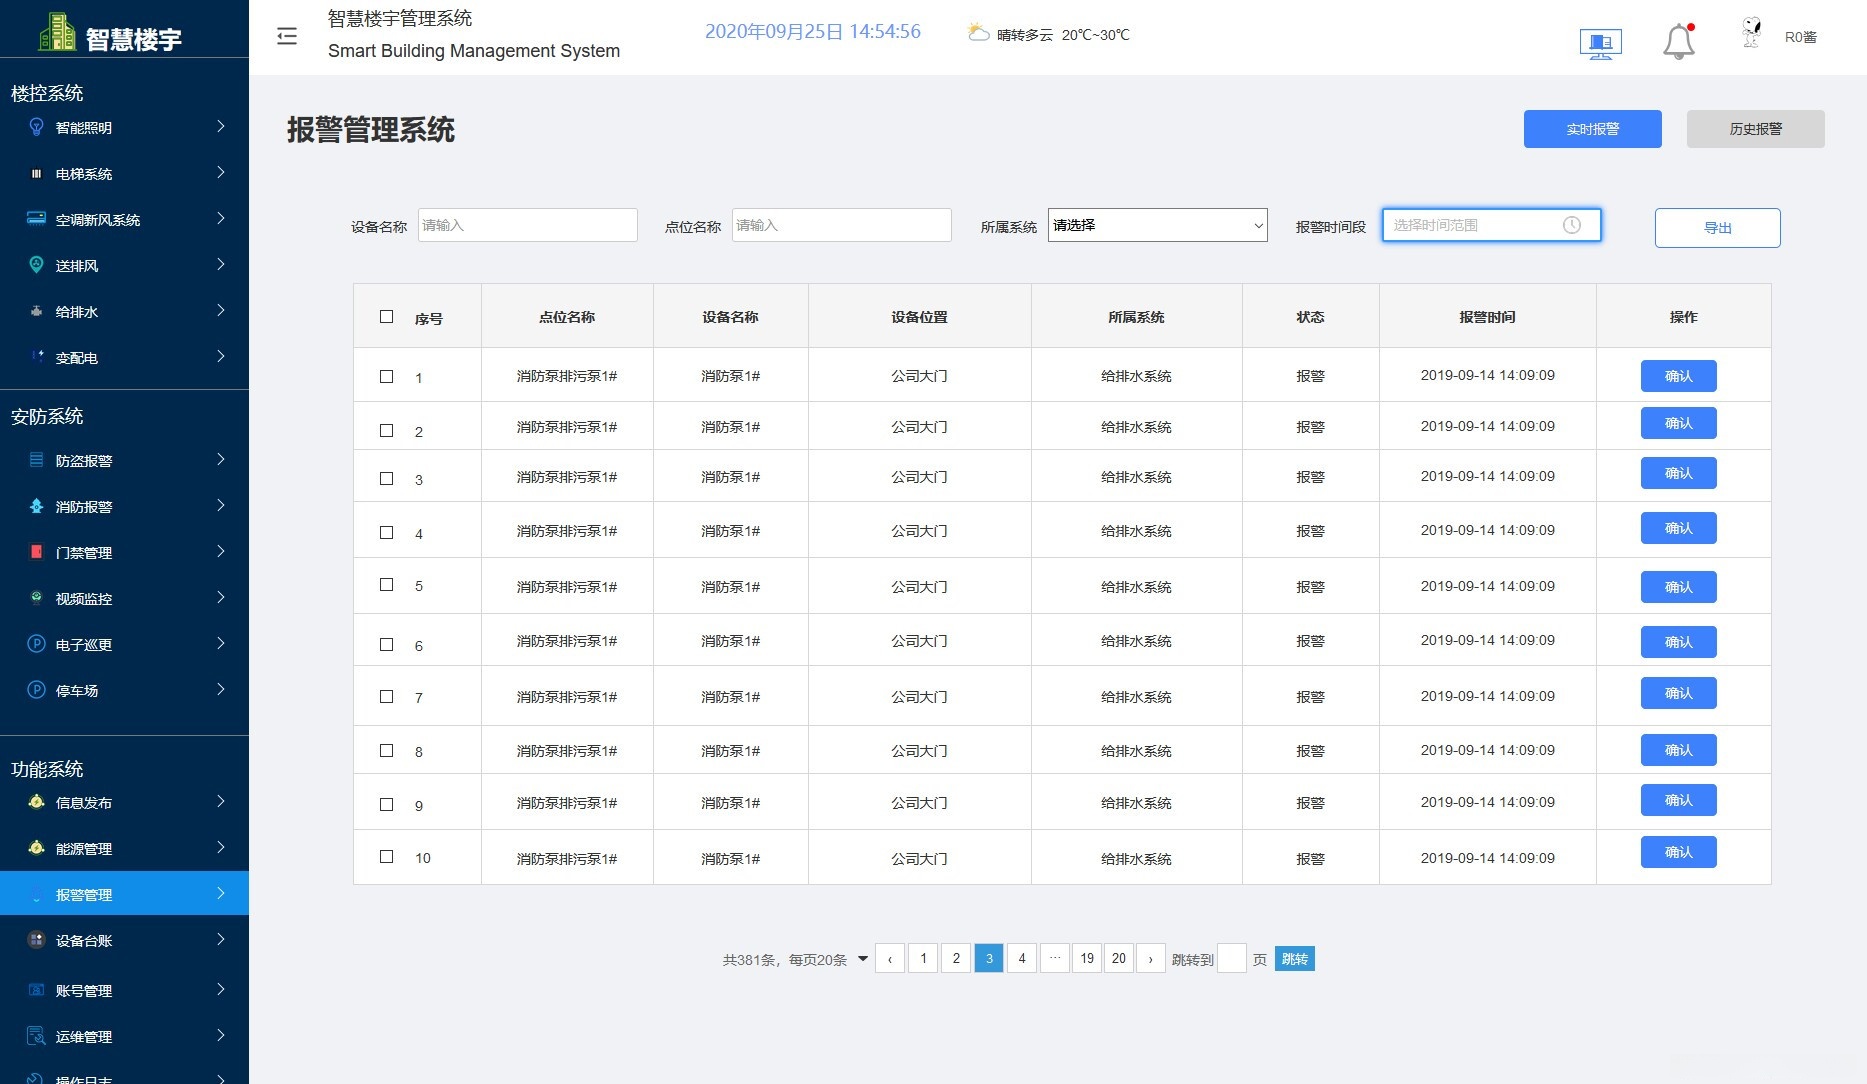Check the checkbox for row 10
This screenshot has width=1867, height=1084.
387,857
